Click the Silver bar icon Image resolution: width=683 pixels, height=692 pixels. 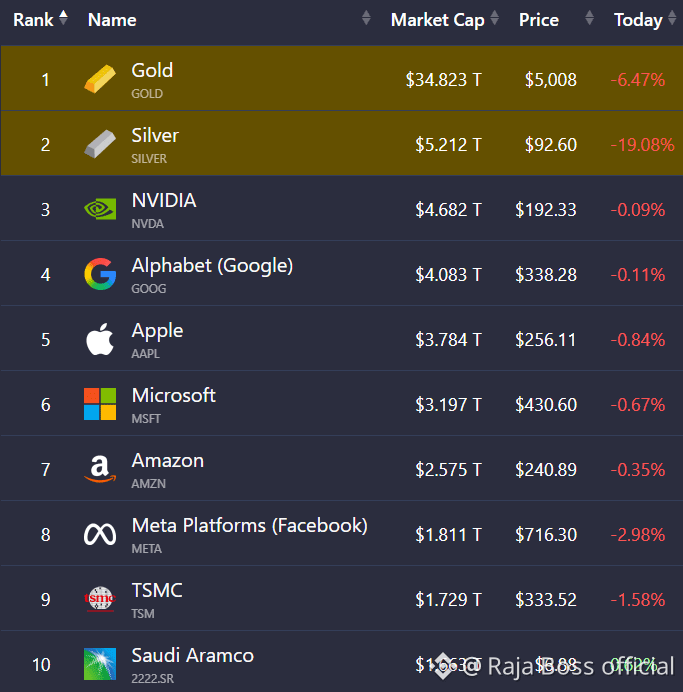(x=100, y=145)
